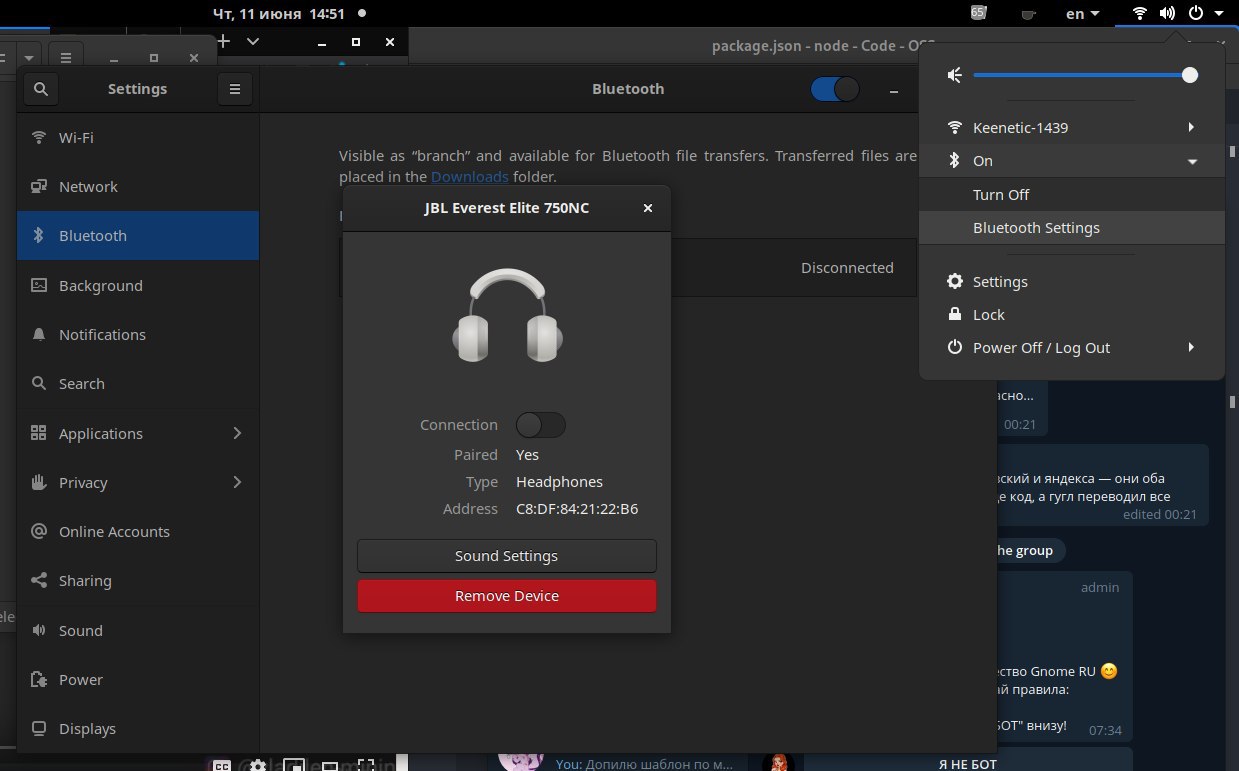1239x771 pixels.
Task: Collapse the Bluetooth On submenu
Action: pos(1192,161)
